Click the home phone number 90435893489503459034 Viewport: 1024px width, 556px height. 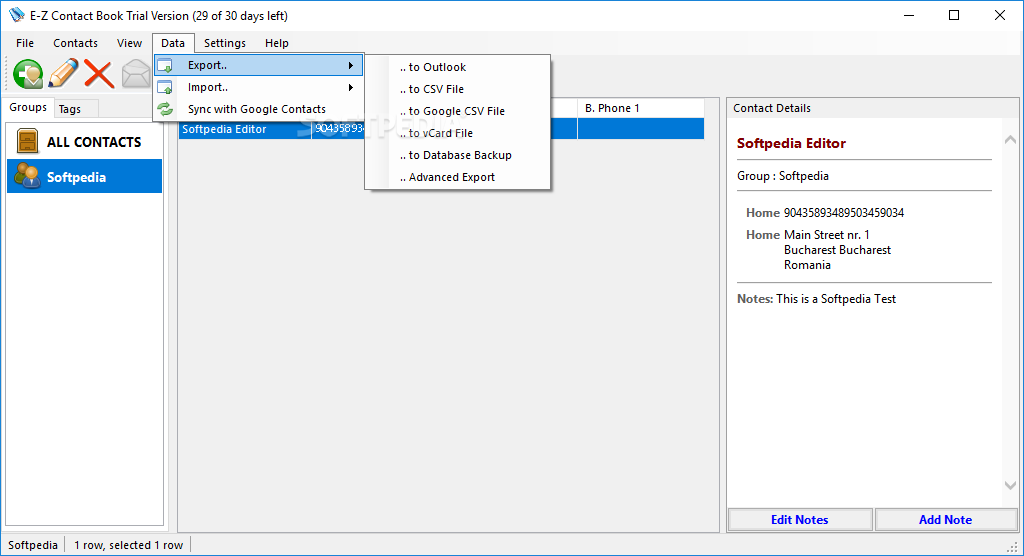(844, 213)
